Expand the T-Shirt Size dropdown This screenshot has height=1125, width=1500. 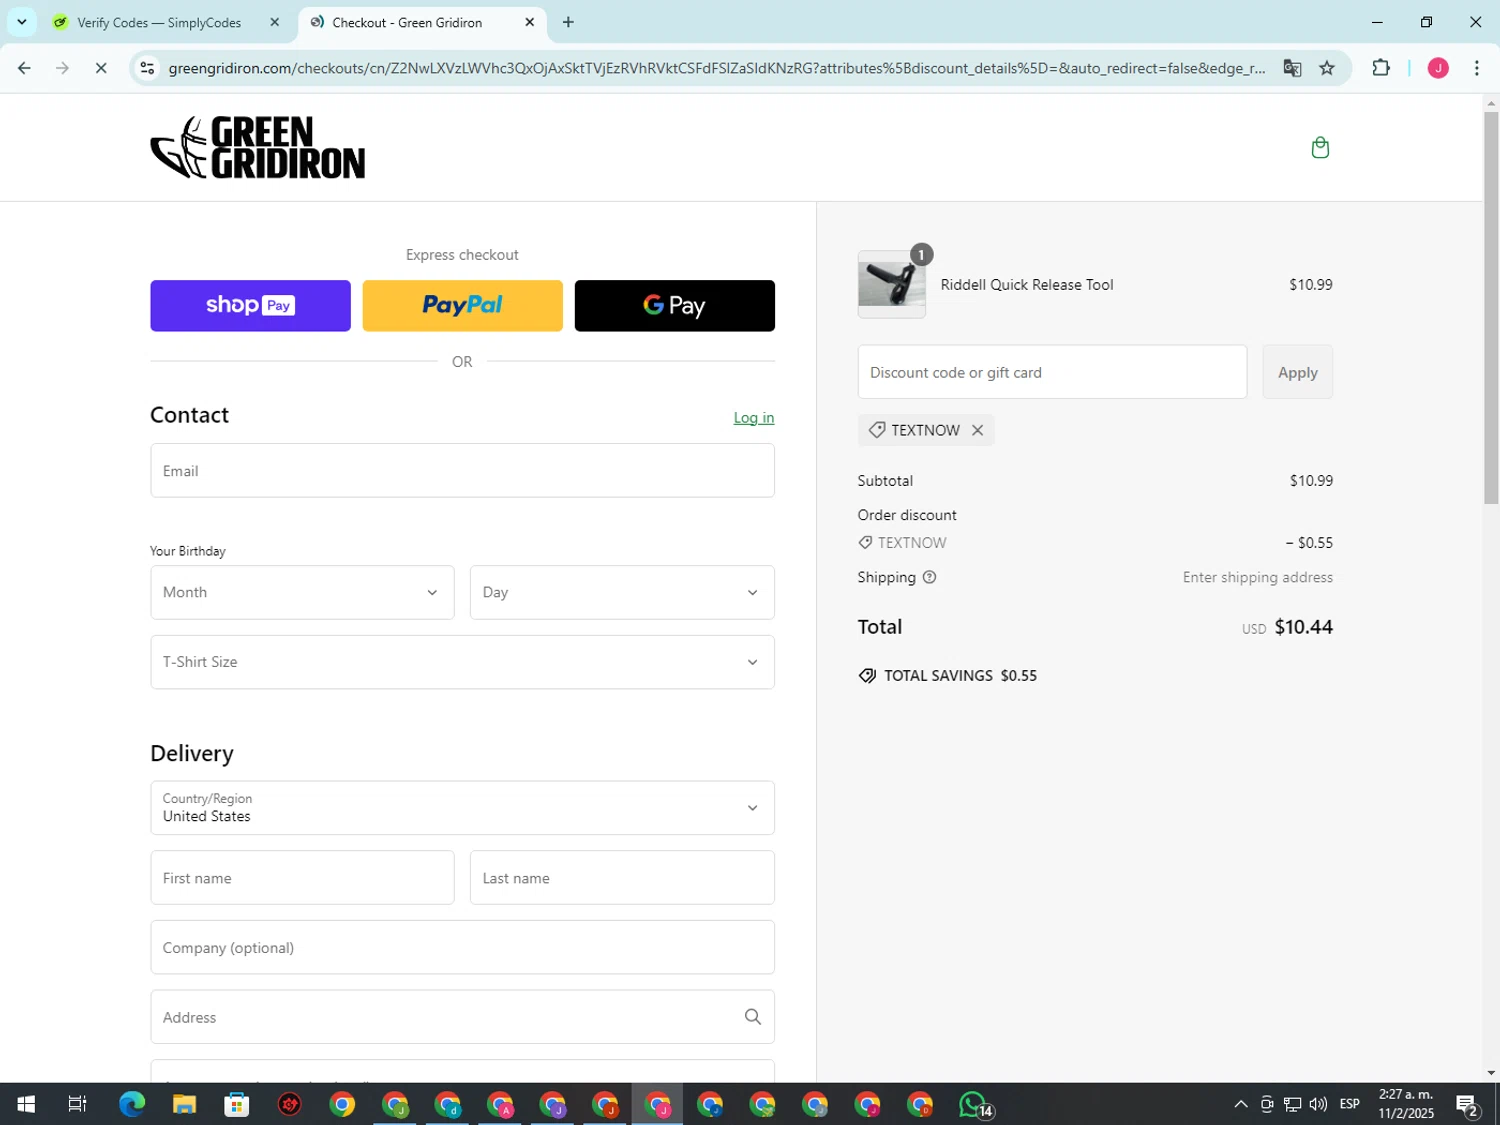pos(462,662)
